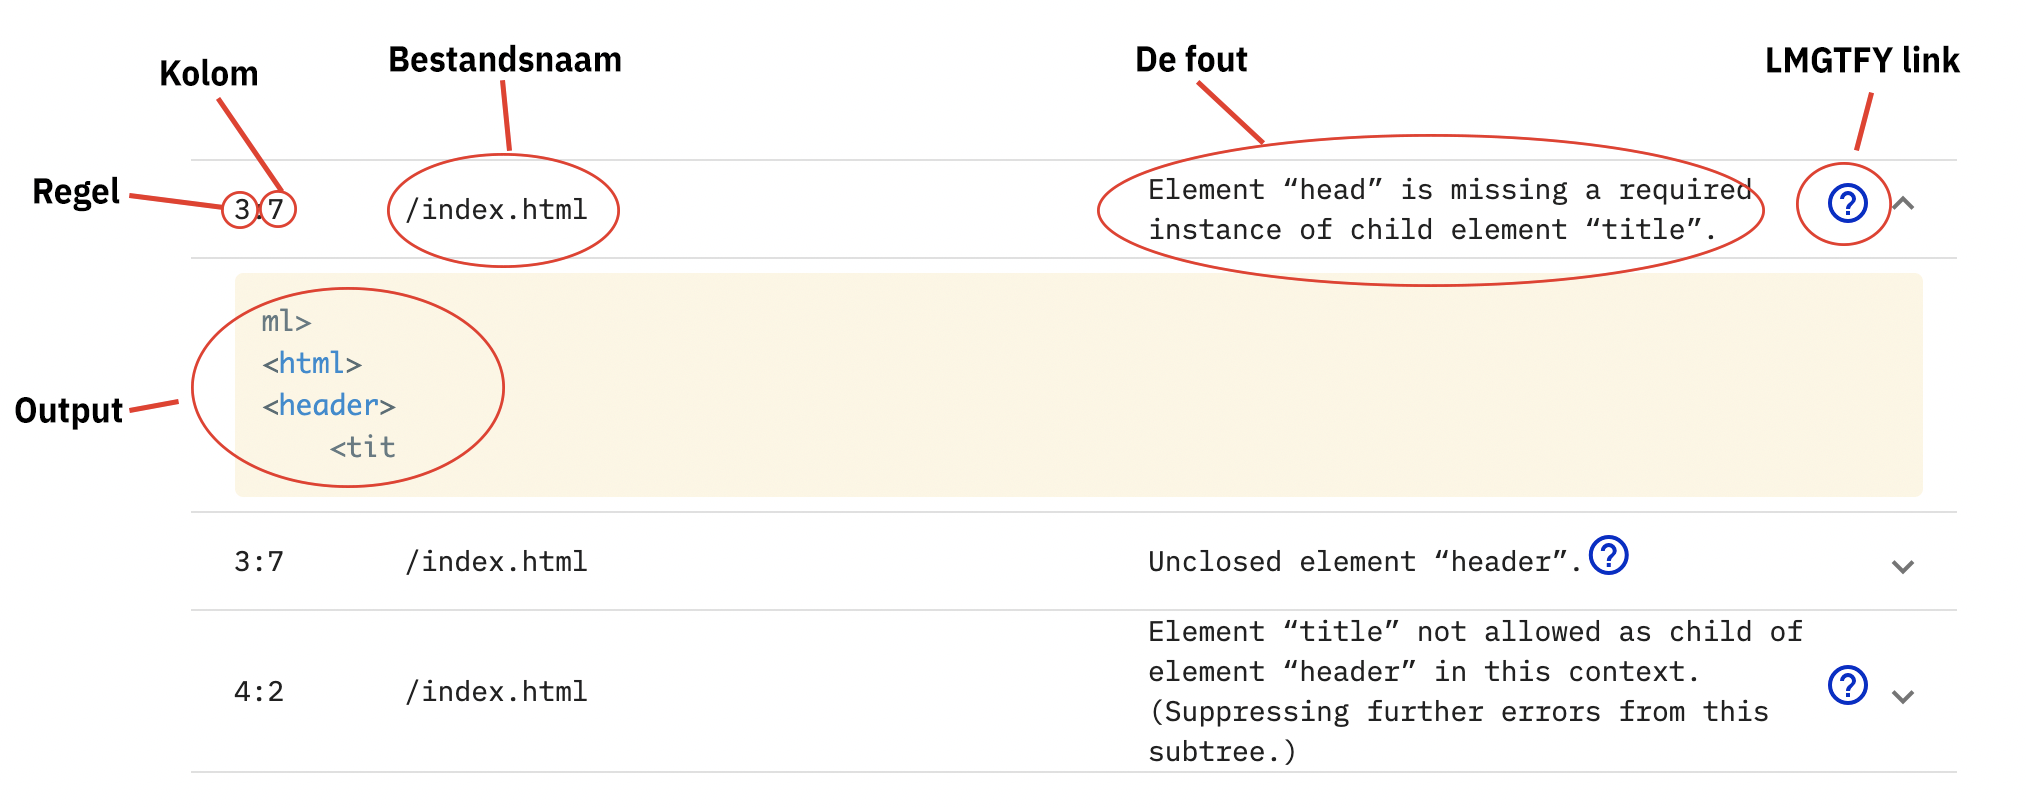
Task: Collapse the first error row chevron
Action: 1903,204
